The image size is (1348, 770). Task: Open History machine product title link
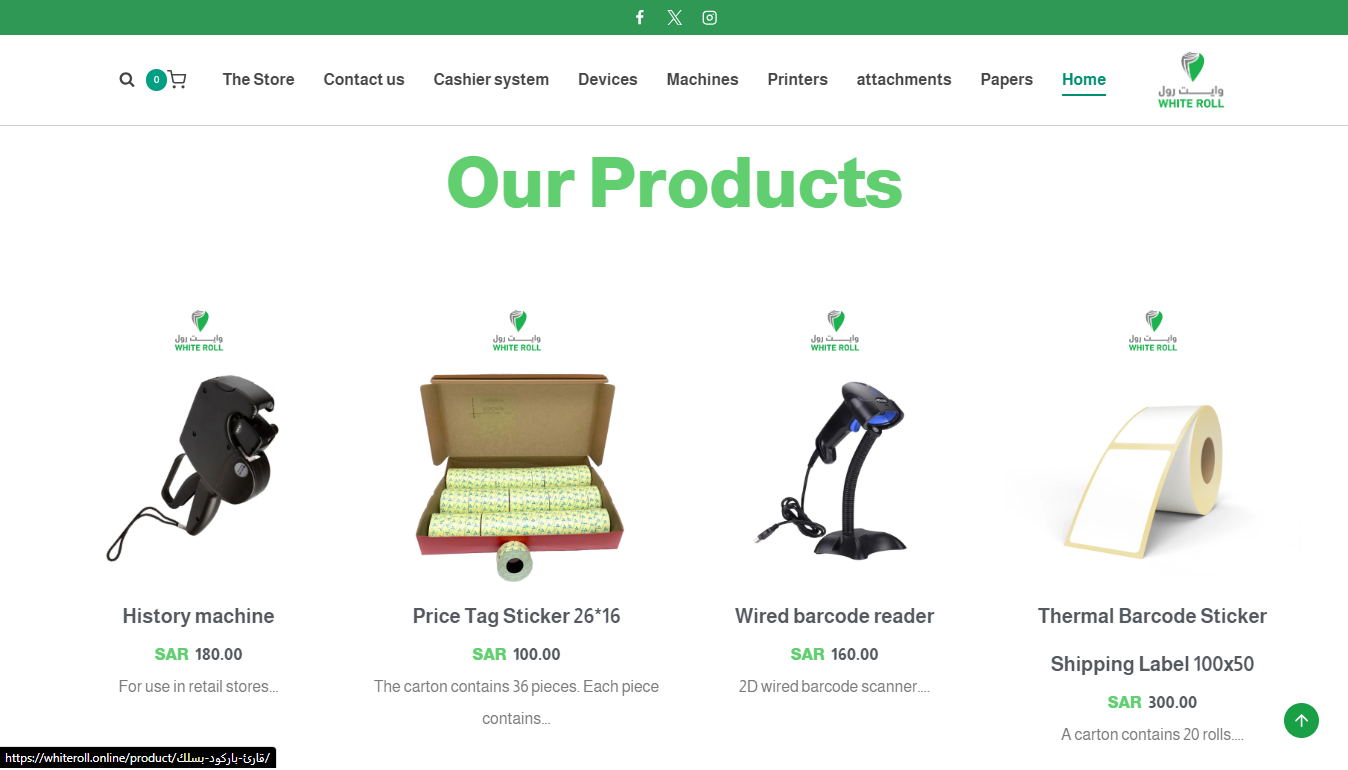click(198, 616)
